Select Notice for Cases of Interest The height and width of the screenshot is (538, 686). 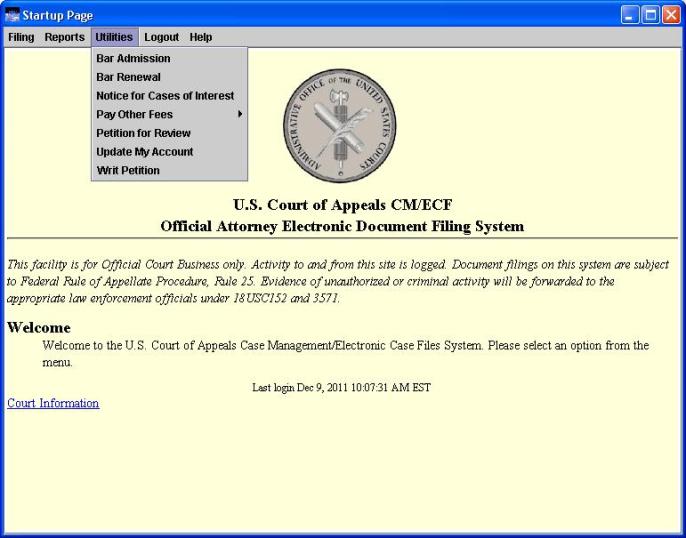(x=169, y=96)
